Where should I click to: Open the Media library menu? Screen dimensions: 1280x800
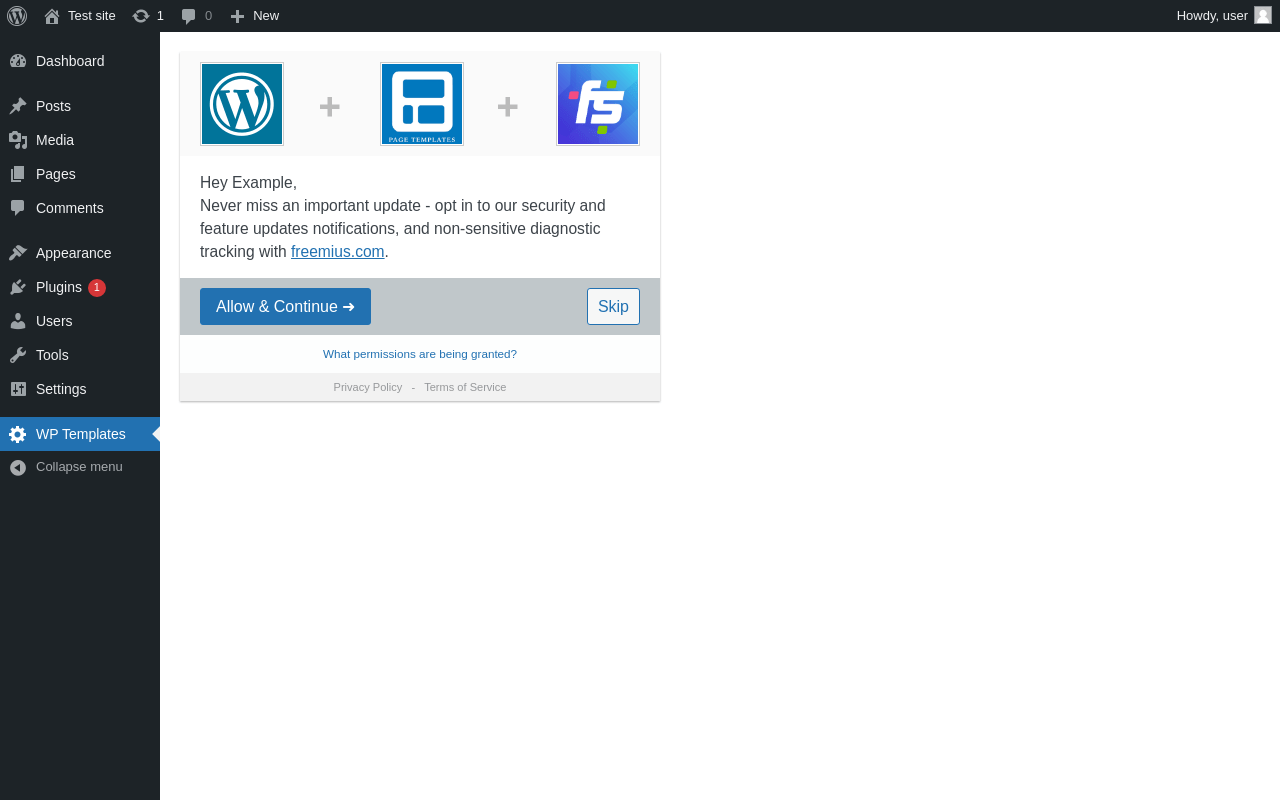(x=80, y=140)
